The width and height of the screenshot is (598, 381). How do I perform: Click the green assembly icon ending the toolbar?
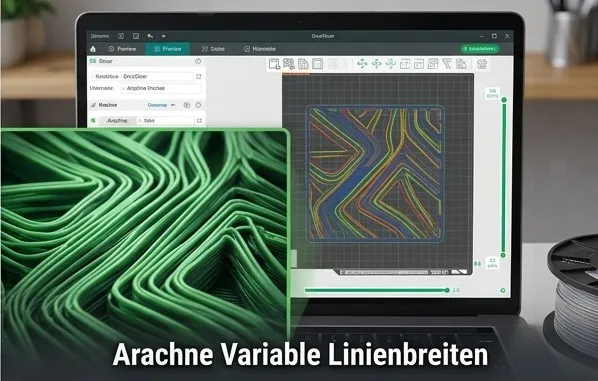tap(482, 64)
